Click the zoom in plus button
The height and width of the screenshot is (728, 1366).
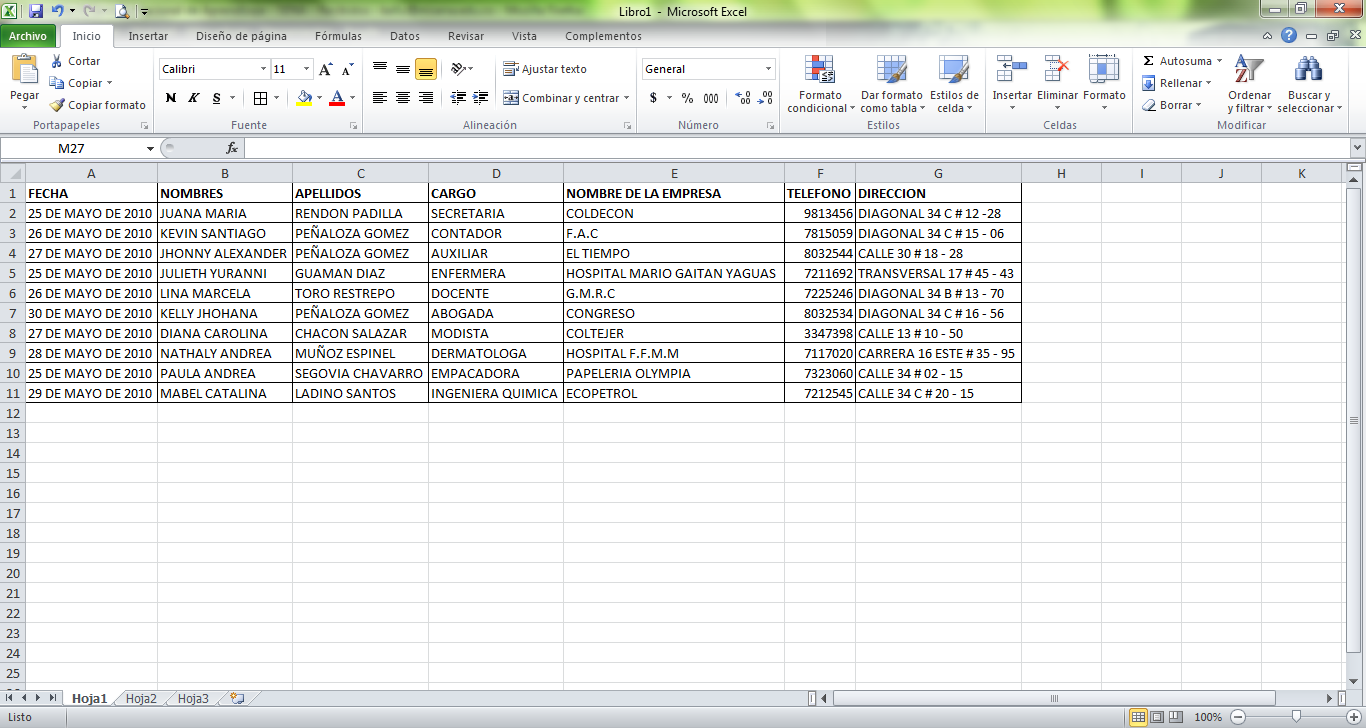pos(1353,717)
